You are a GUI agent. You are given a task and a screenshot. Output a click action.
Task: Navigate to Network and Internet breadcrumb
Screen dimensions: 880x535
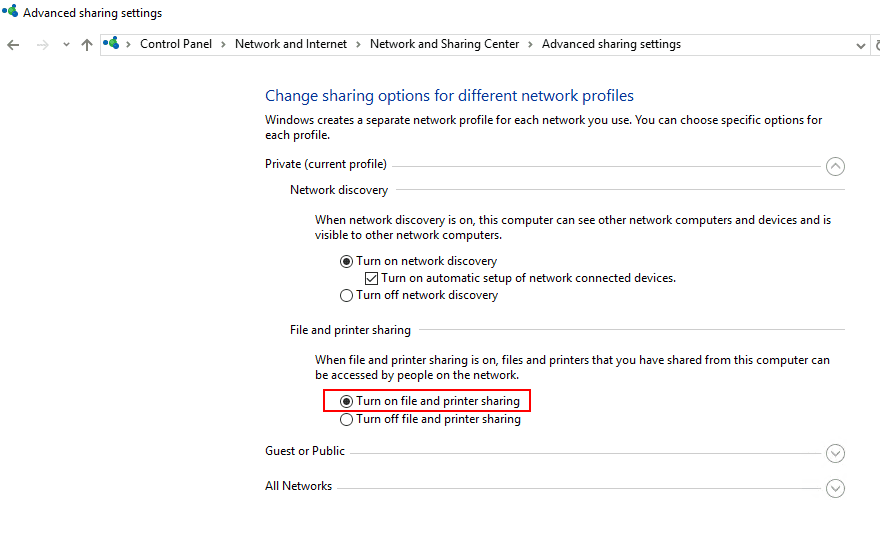[x=291, y=44]
